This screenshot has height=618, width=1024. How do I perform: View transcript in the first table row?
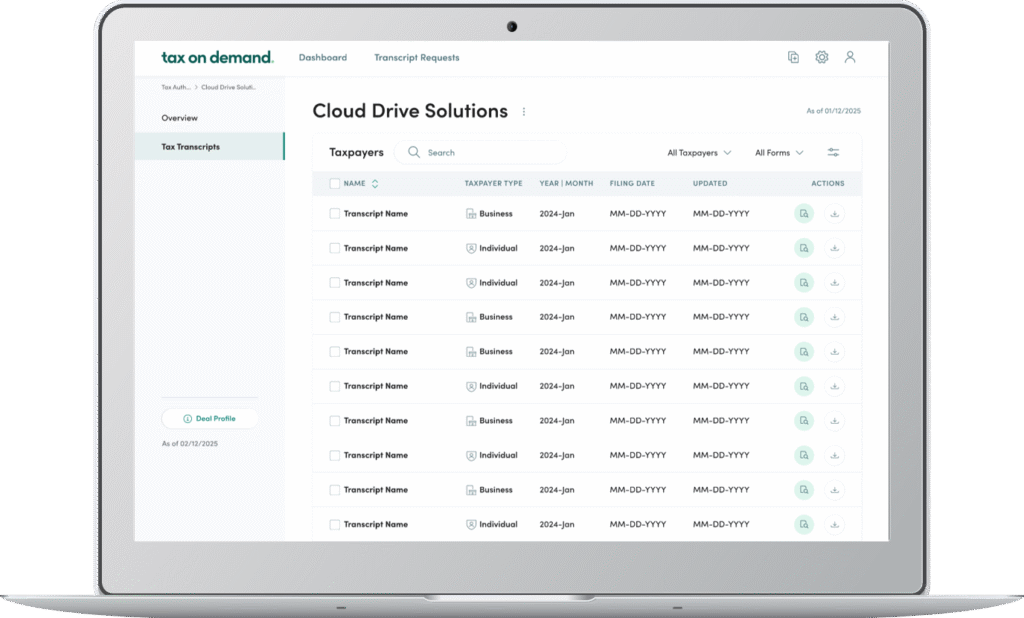[804, 214]
